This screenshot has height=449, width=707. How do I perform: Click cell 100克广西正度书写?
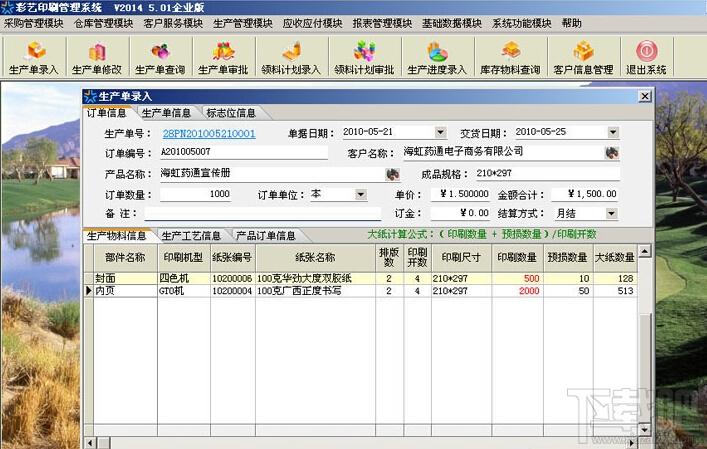click(x=315, y=291)
